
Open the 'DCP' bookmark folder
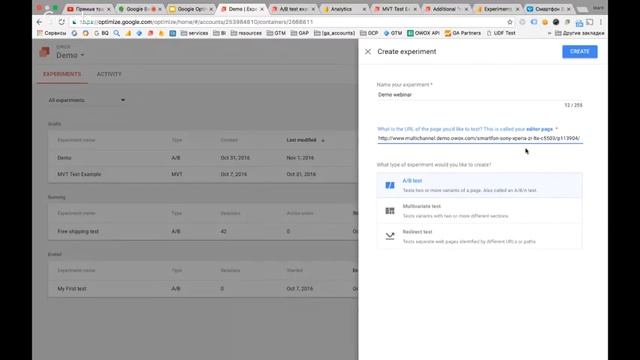369,33
